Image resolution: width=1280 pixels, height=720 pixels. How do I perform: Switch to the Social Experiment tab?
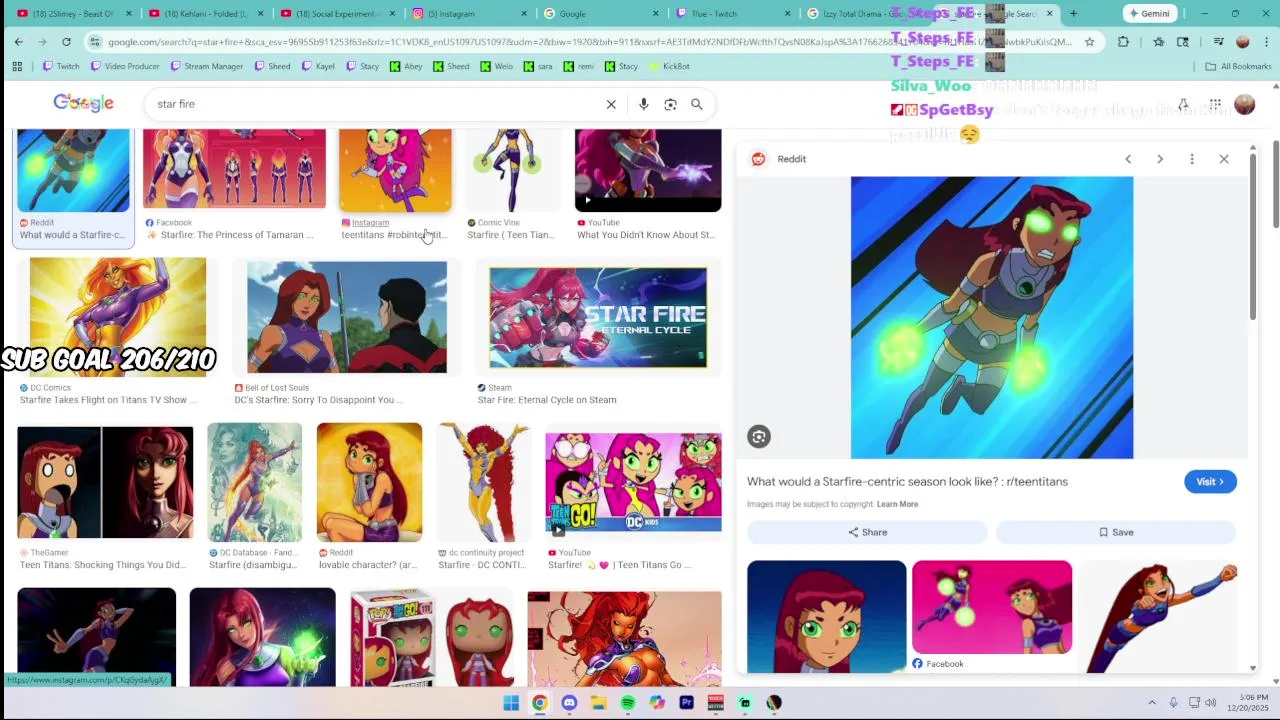337,14
